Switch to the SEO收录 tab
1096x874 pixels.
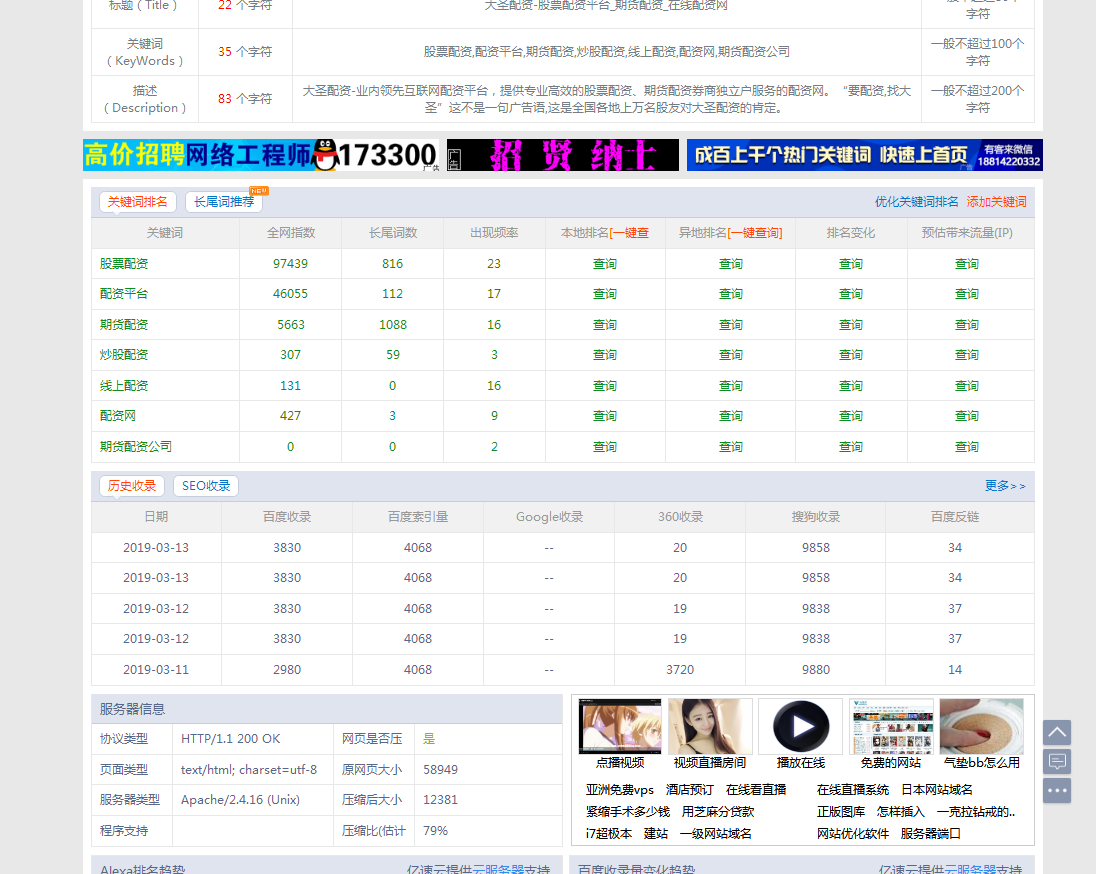206,486
